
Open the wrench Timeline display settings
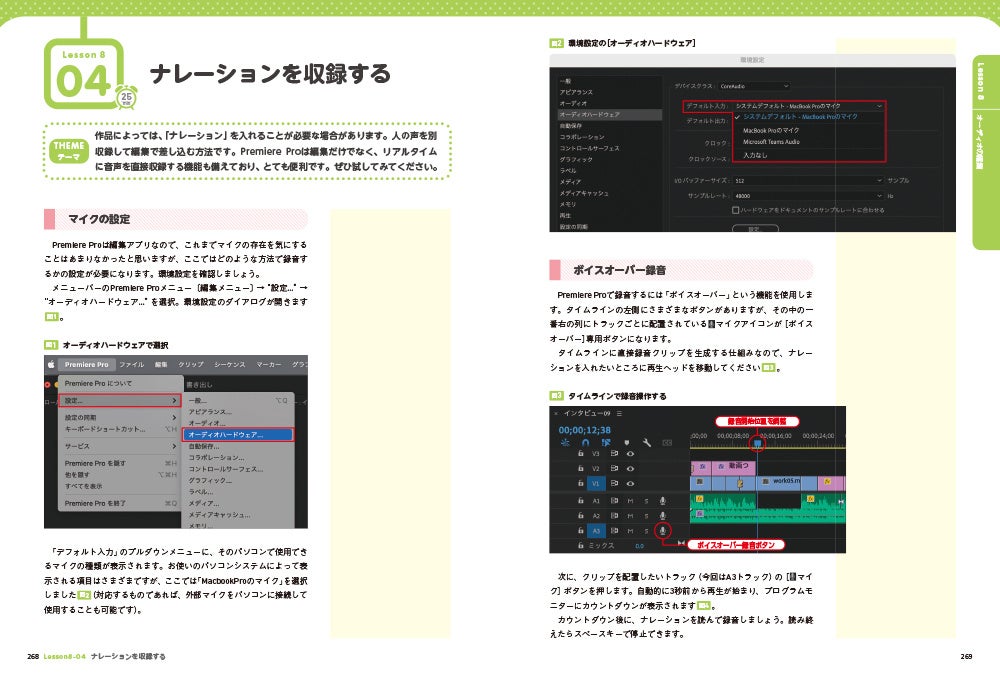click(647, 442)
